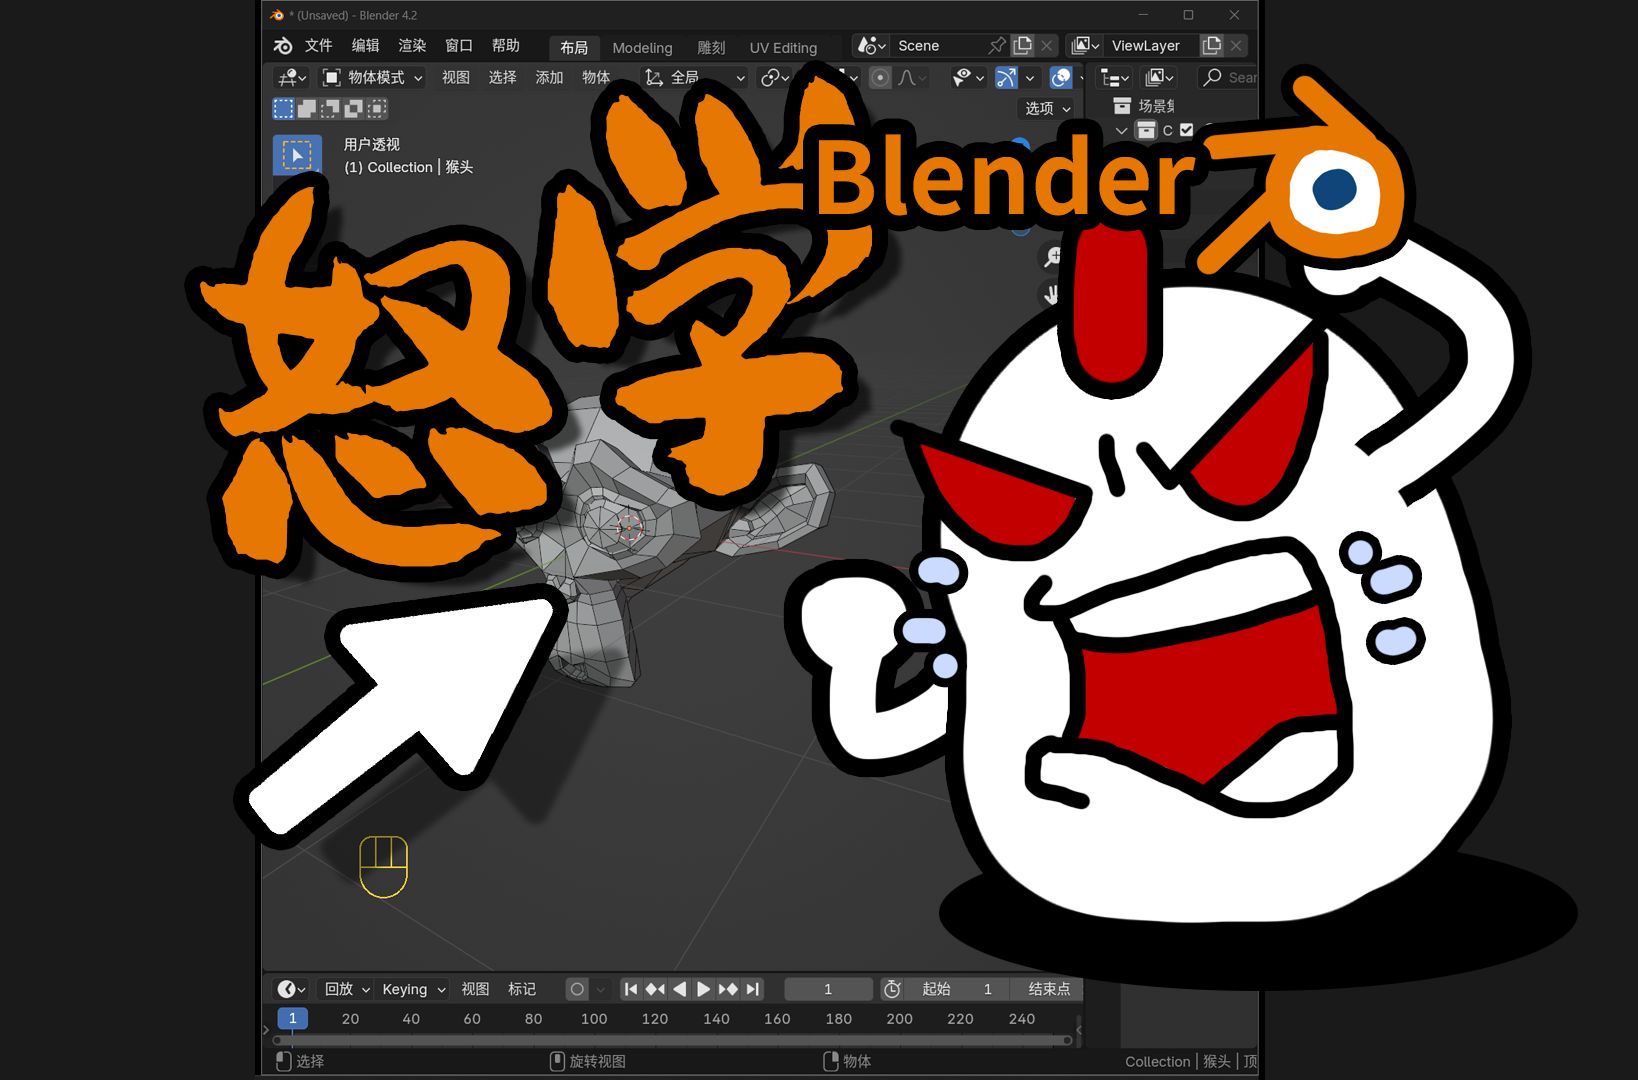Toggle proportional editing
The height and width of the screenshot is (1080, 1638).
(x=880, y=78)
